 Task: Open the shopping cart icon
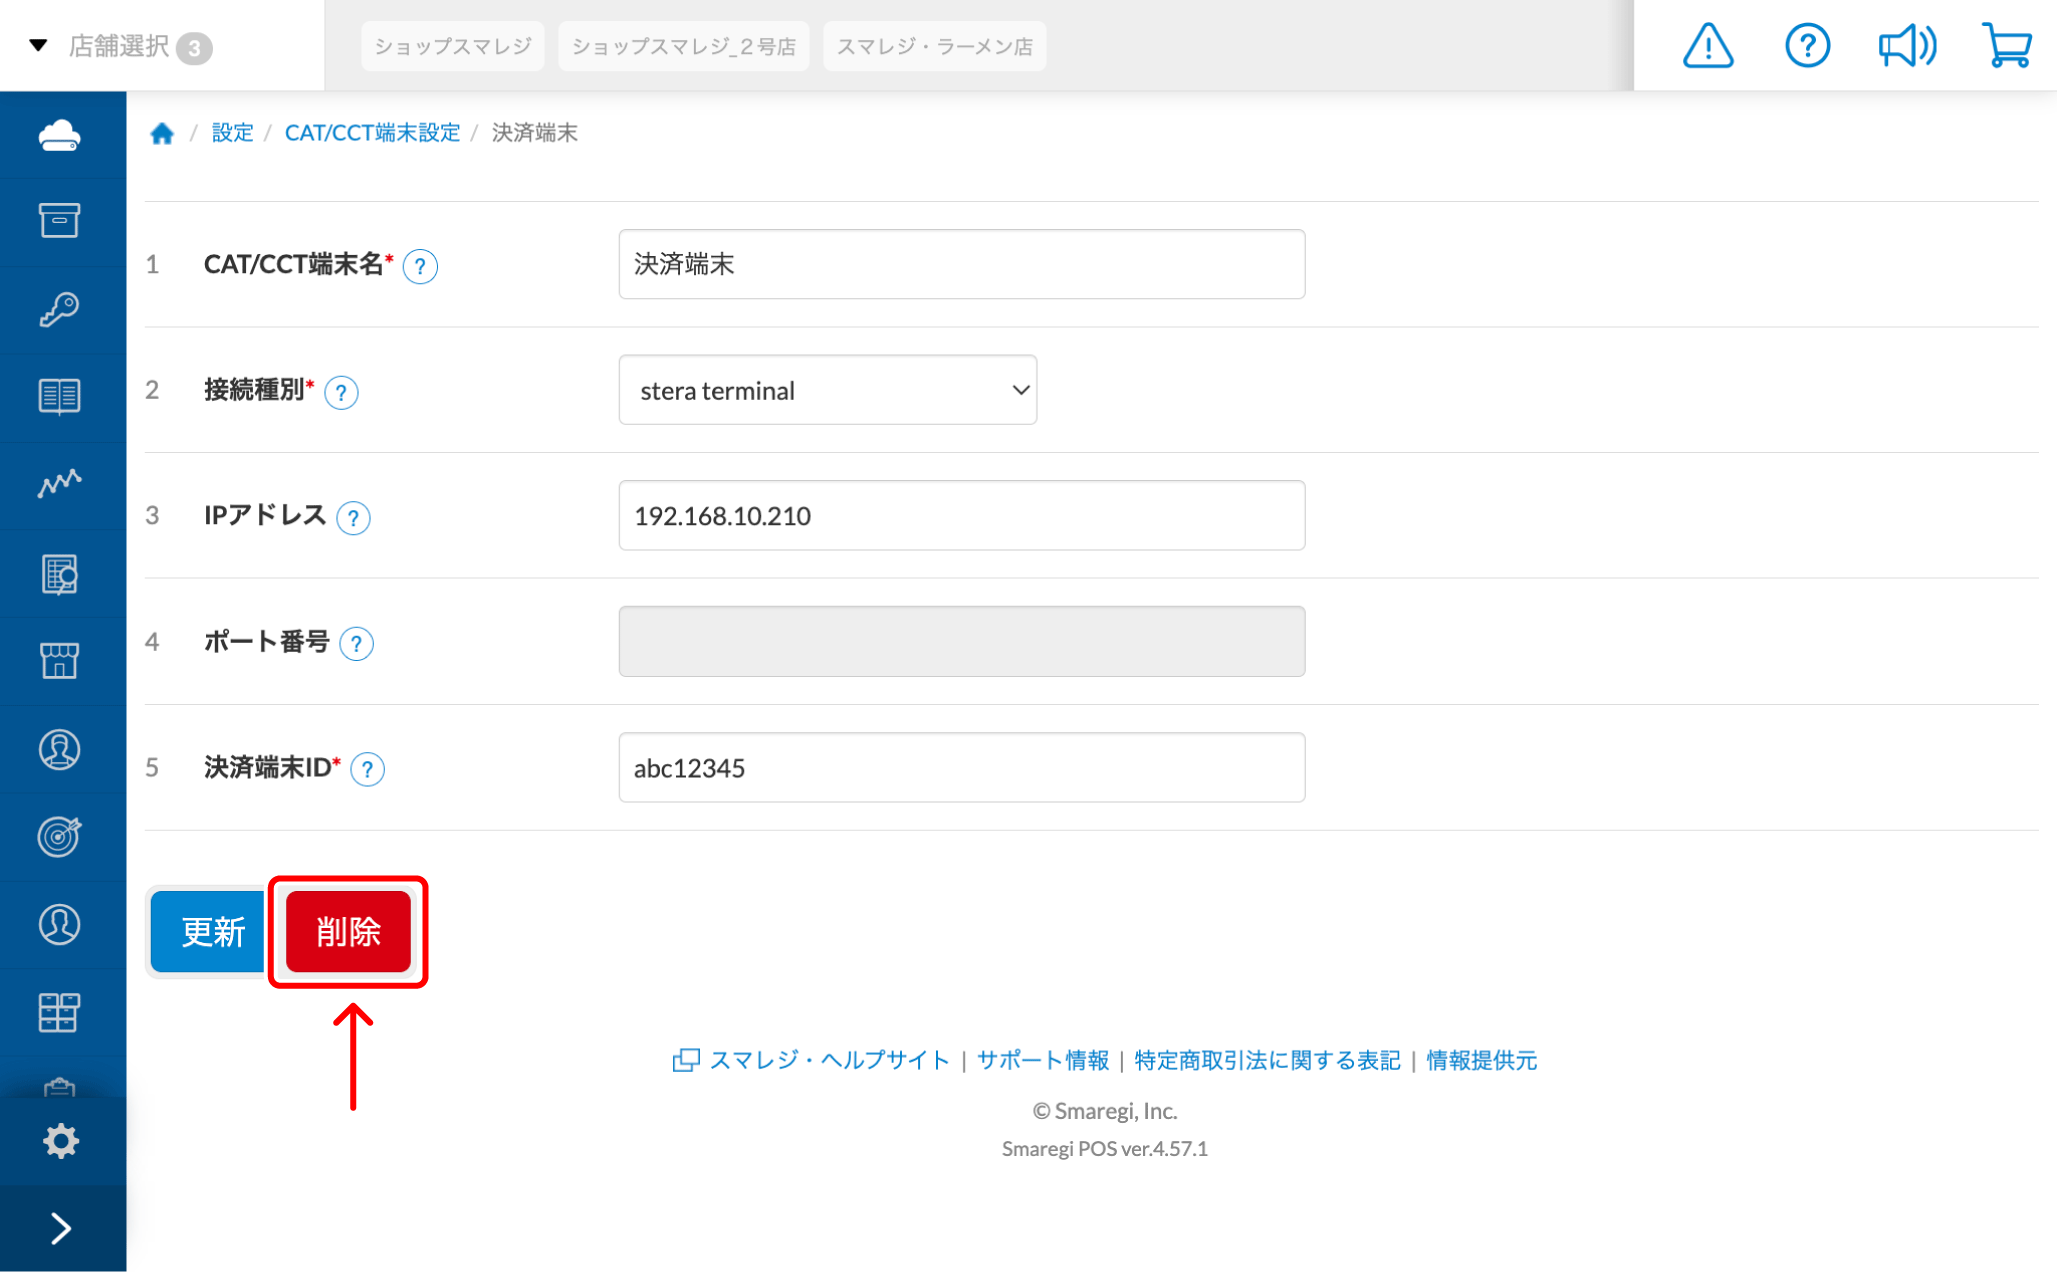pyautogui.click(x=2006, y=46)
